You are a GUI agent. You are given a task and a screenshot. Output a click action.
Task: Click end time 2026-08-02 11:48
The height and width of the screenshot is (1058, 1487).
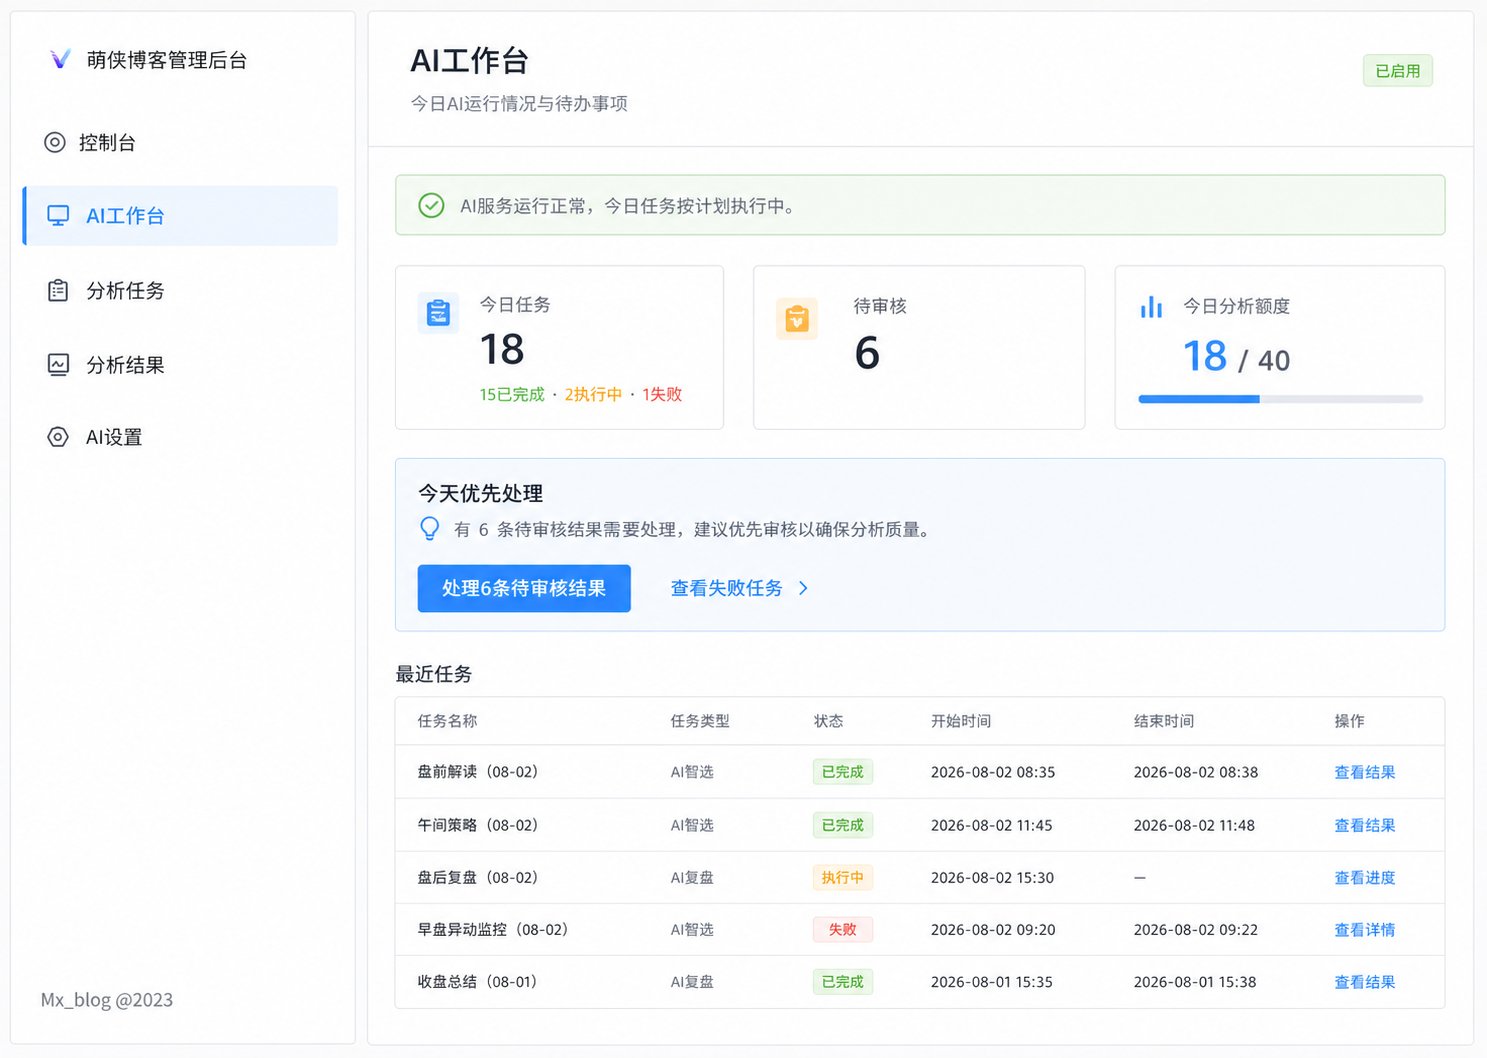tap(1194, 825)
